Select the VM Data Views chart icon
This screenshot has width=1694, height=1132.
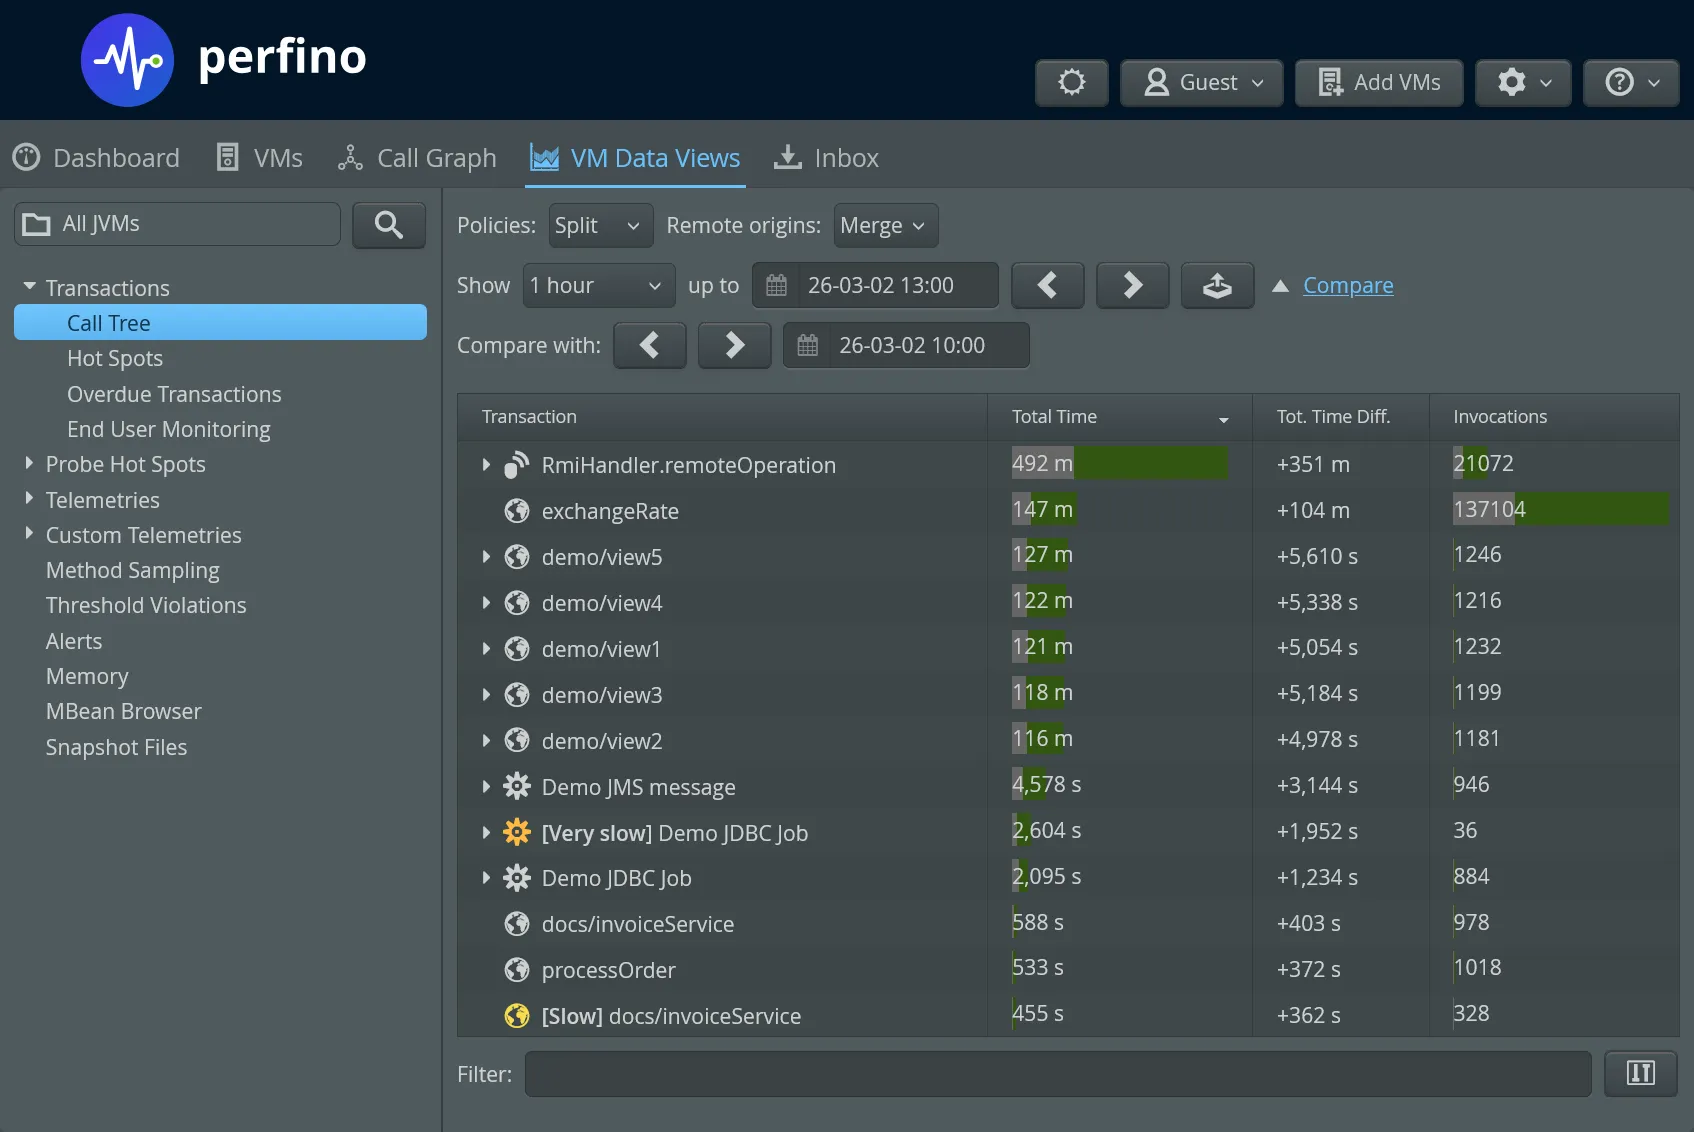click(545, 157)
